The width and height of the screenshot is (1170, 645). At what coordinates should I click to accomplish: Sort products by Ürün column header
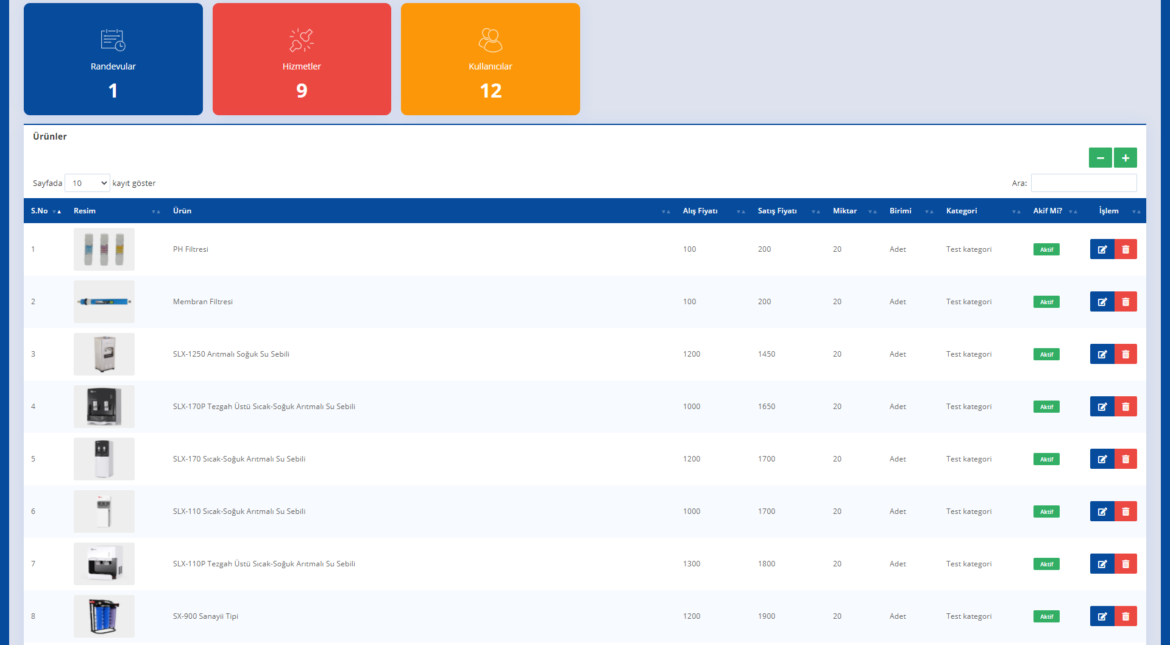(x=183, y=211)
